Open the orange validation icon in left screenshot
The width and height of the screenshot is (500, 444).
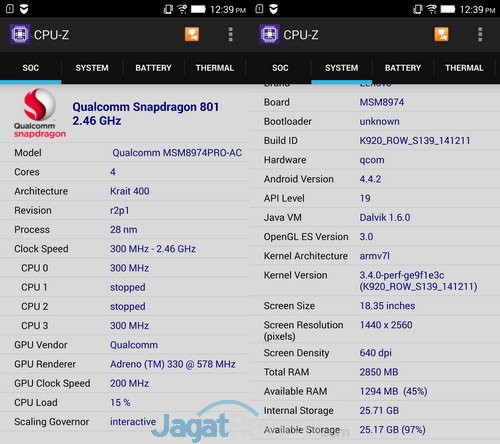192,34
